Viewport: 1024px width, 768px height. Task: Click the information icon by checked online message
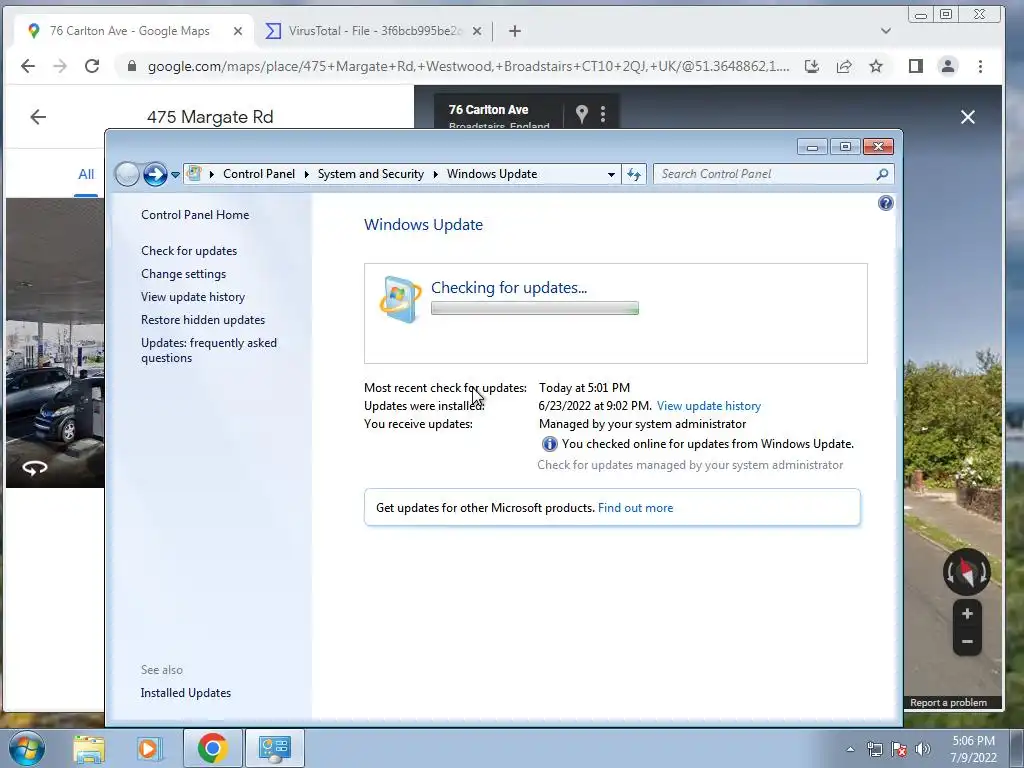549,444
